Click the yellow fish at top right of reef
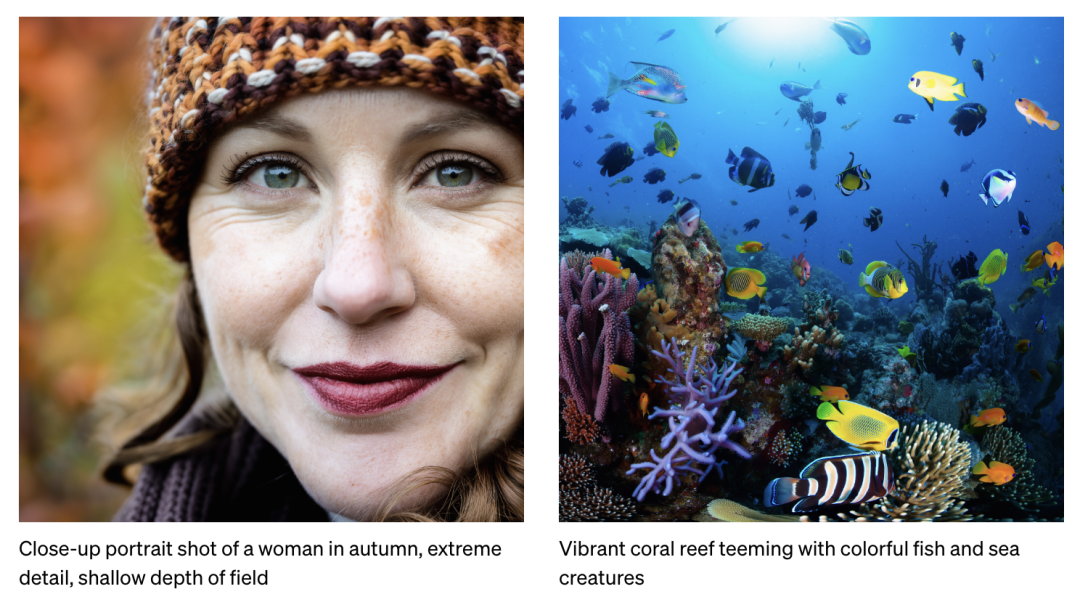The height and width of the screenshot is (597, 1080). click(936, 87)
